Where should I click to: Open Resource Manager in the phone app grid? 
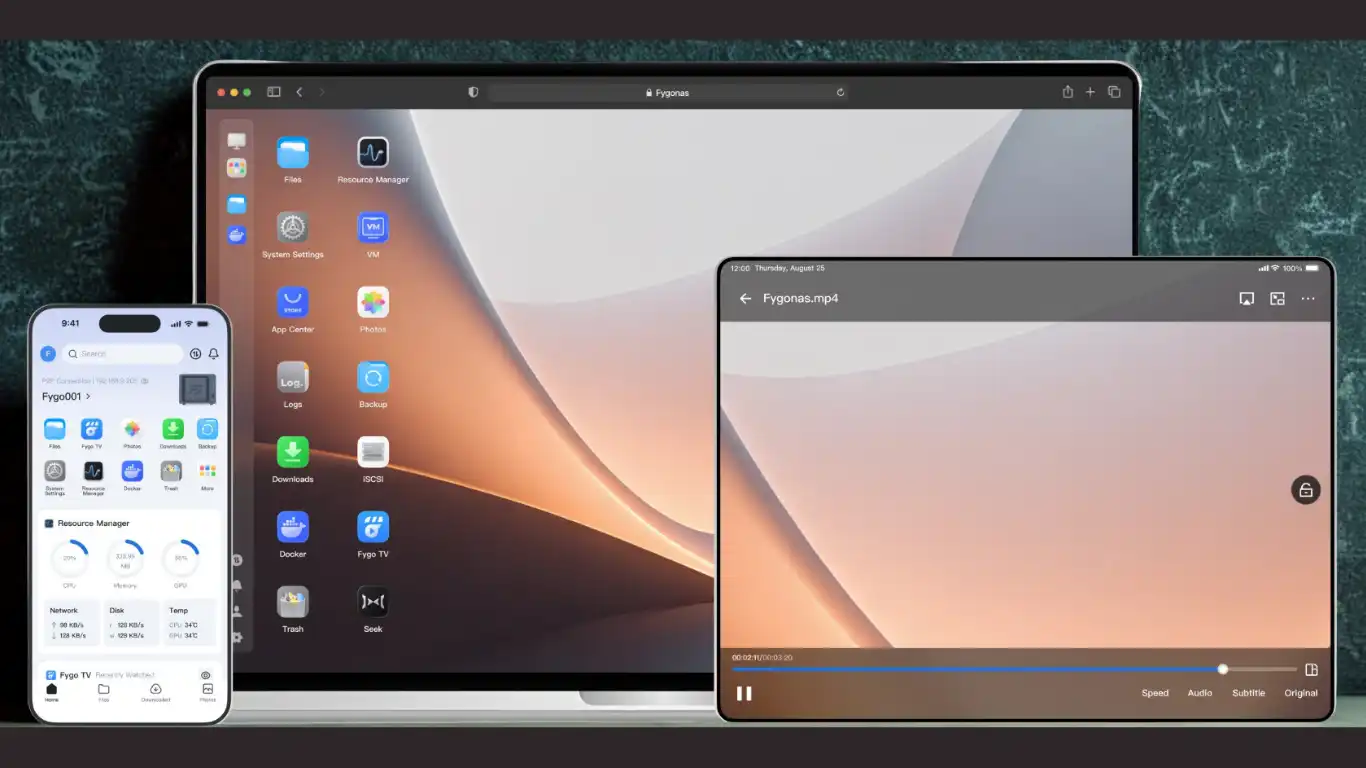coord(93,471)
